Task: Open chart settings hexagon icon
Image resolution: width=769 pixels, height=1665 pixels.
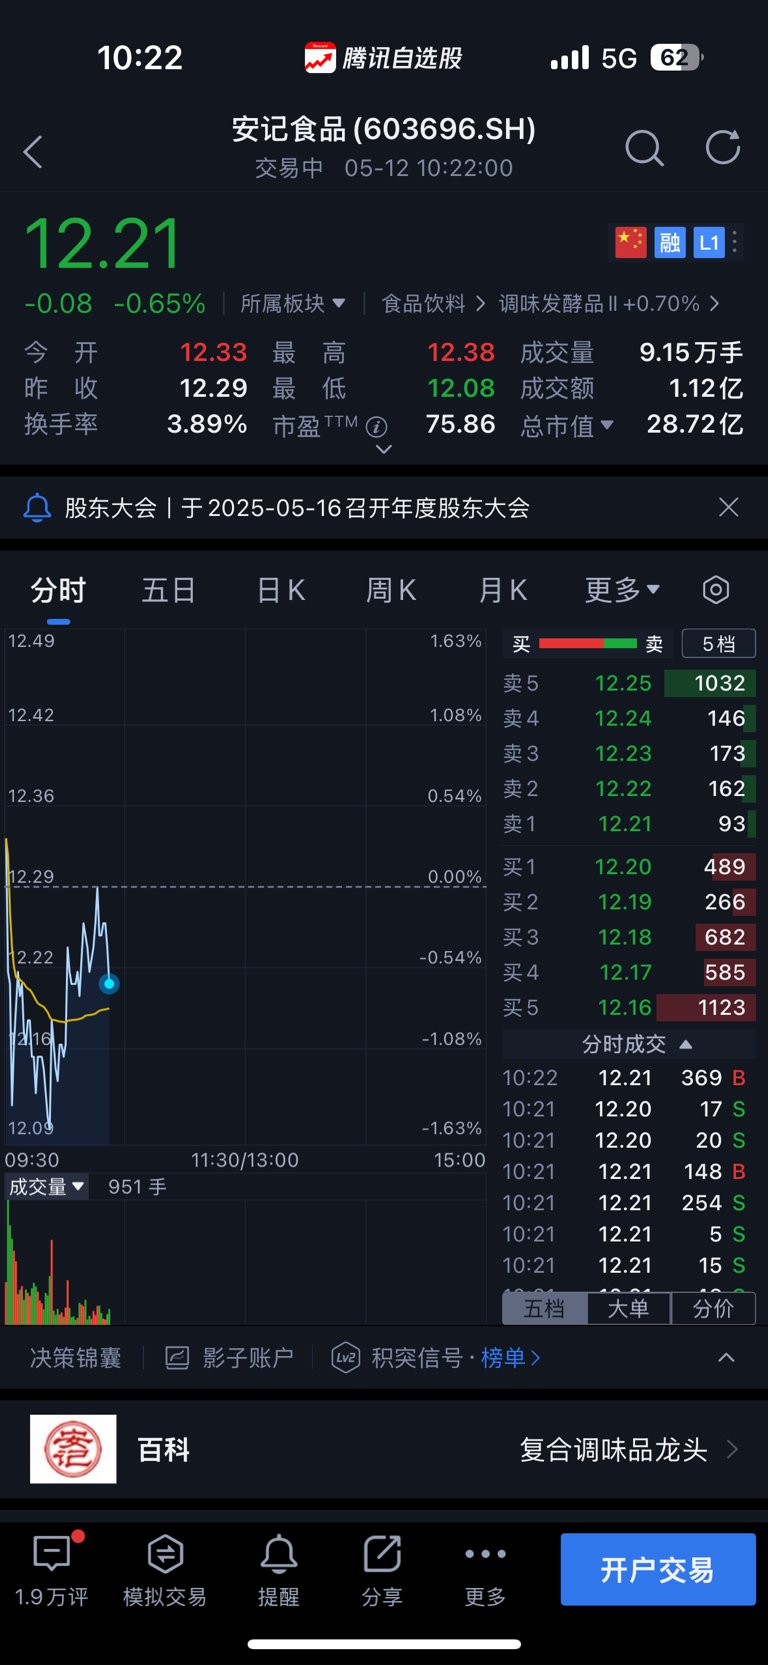Action: tap(716, 590)
